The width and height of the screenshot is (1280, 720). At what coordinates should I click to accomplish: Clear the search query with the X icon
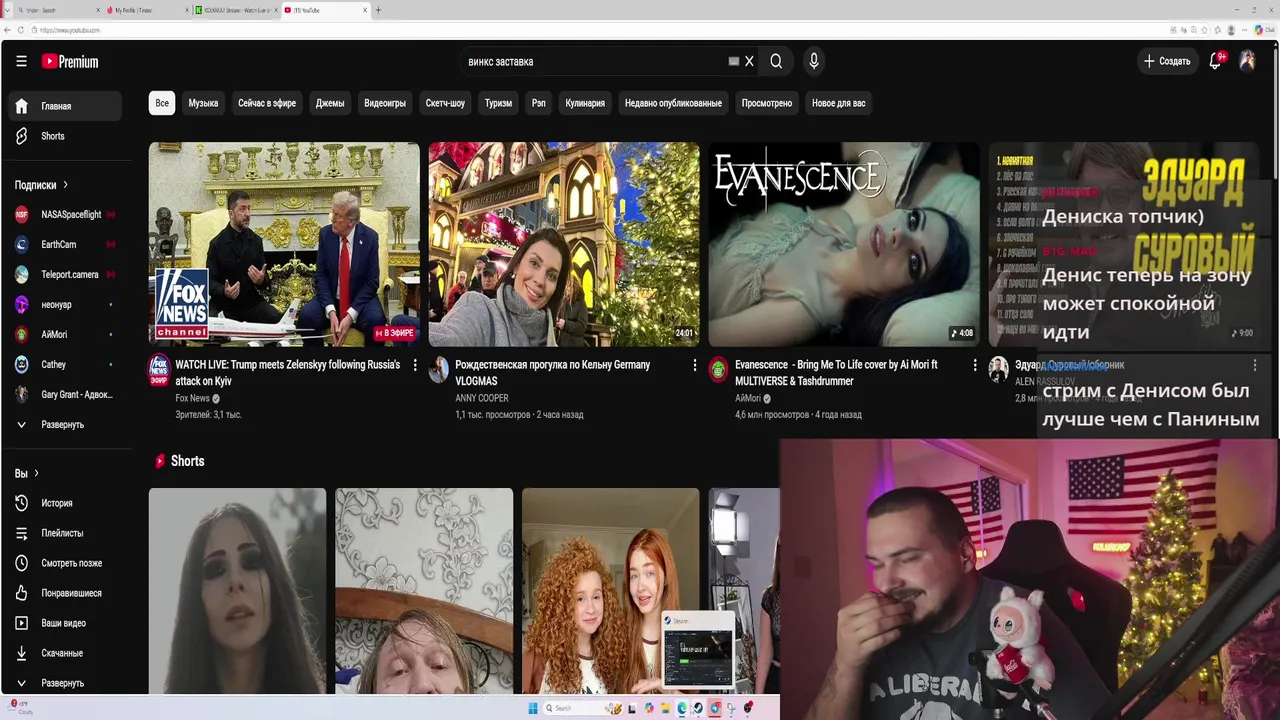click(749, 61)
